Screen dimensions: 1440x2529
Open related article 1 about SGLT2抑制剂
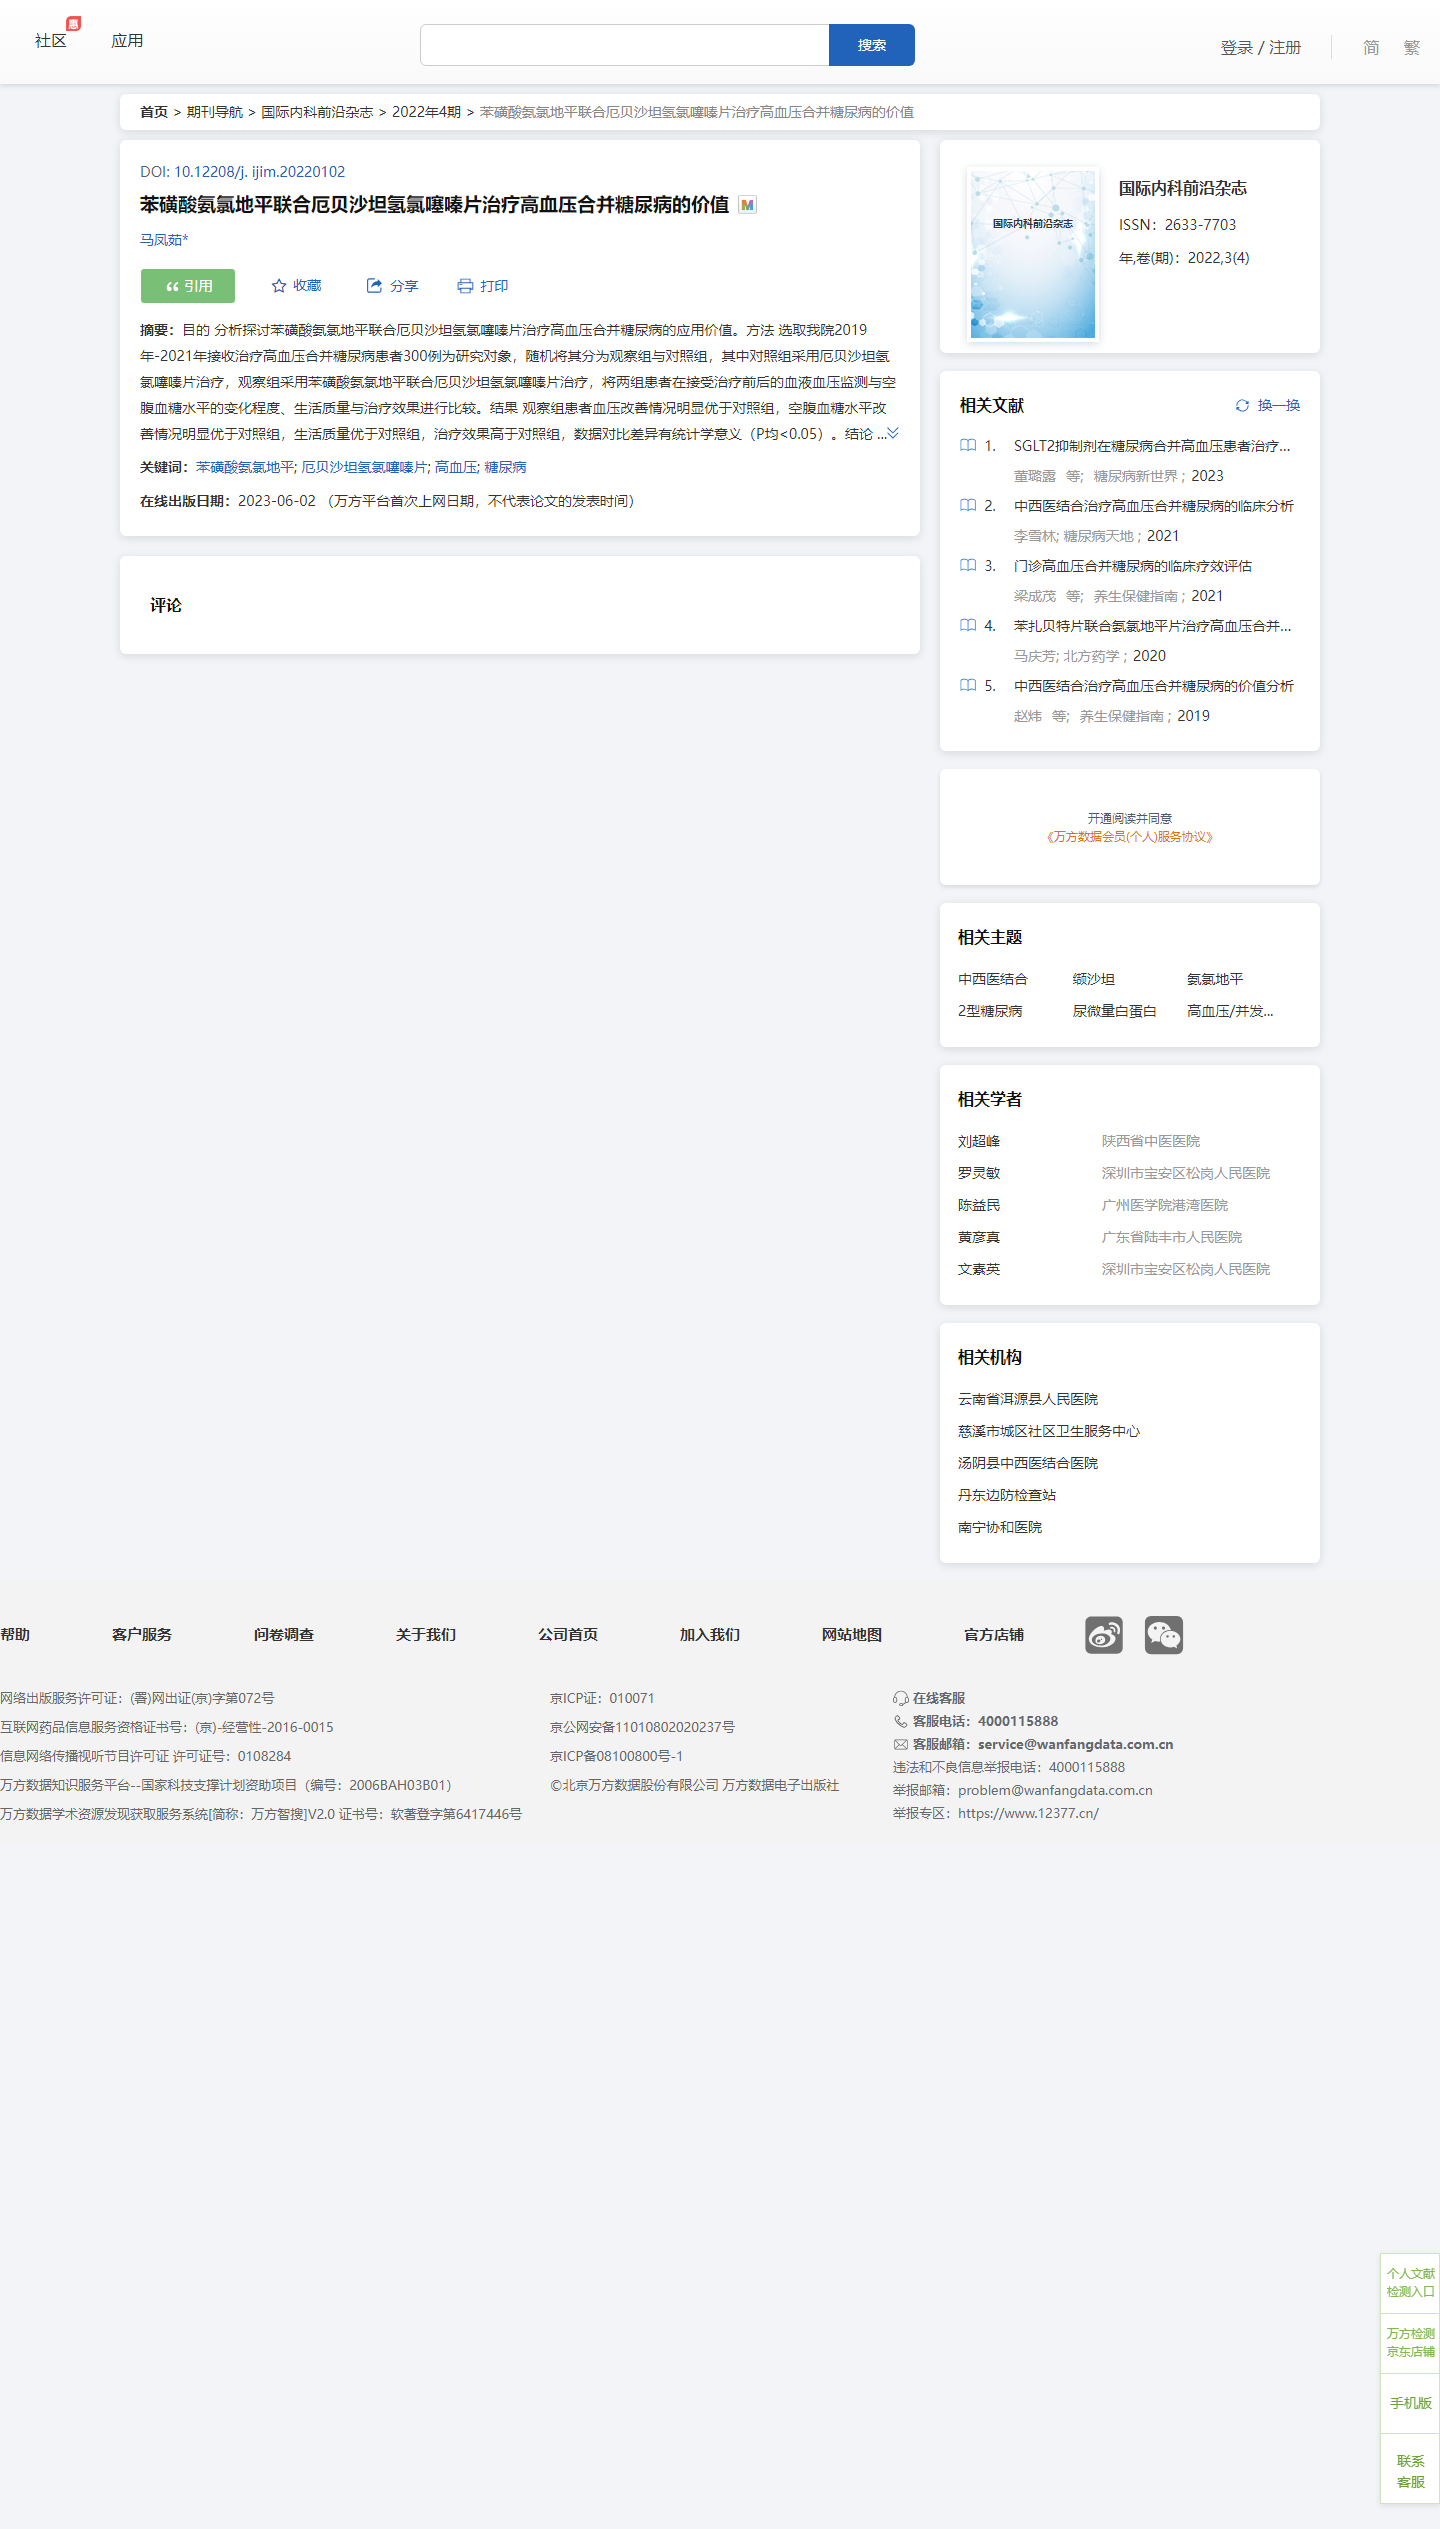point(1152,446)
